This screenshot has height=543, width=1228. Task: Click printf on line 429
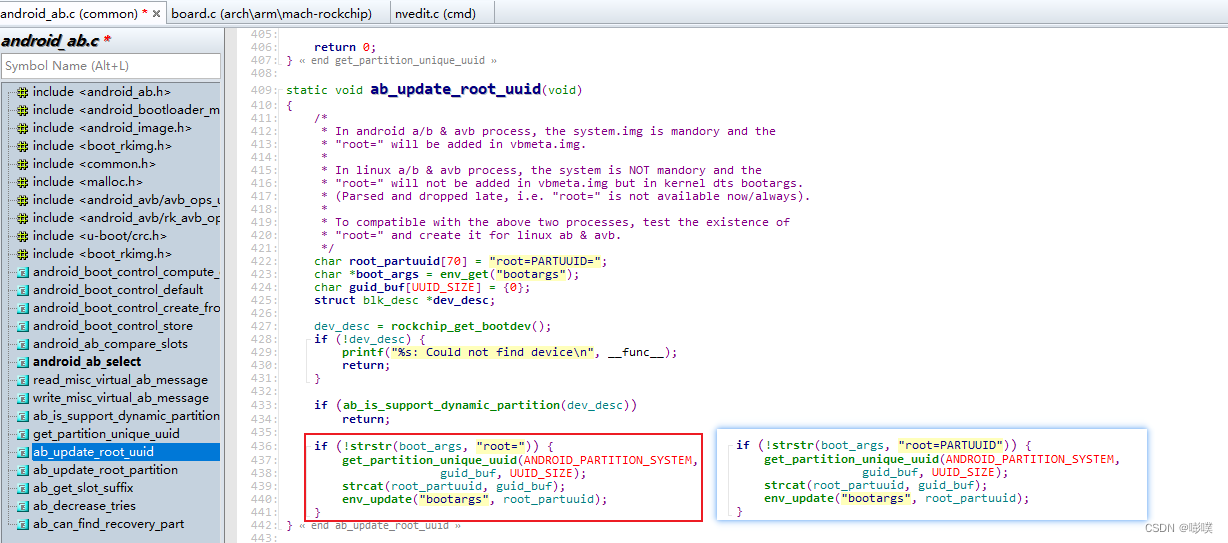click(362, 352)
